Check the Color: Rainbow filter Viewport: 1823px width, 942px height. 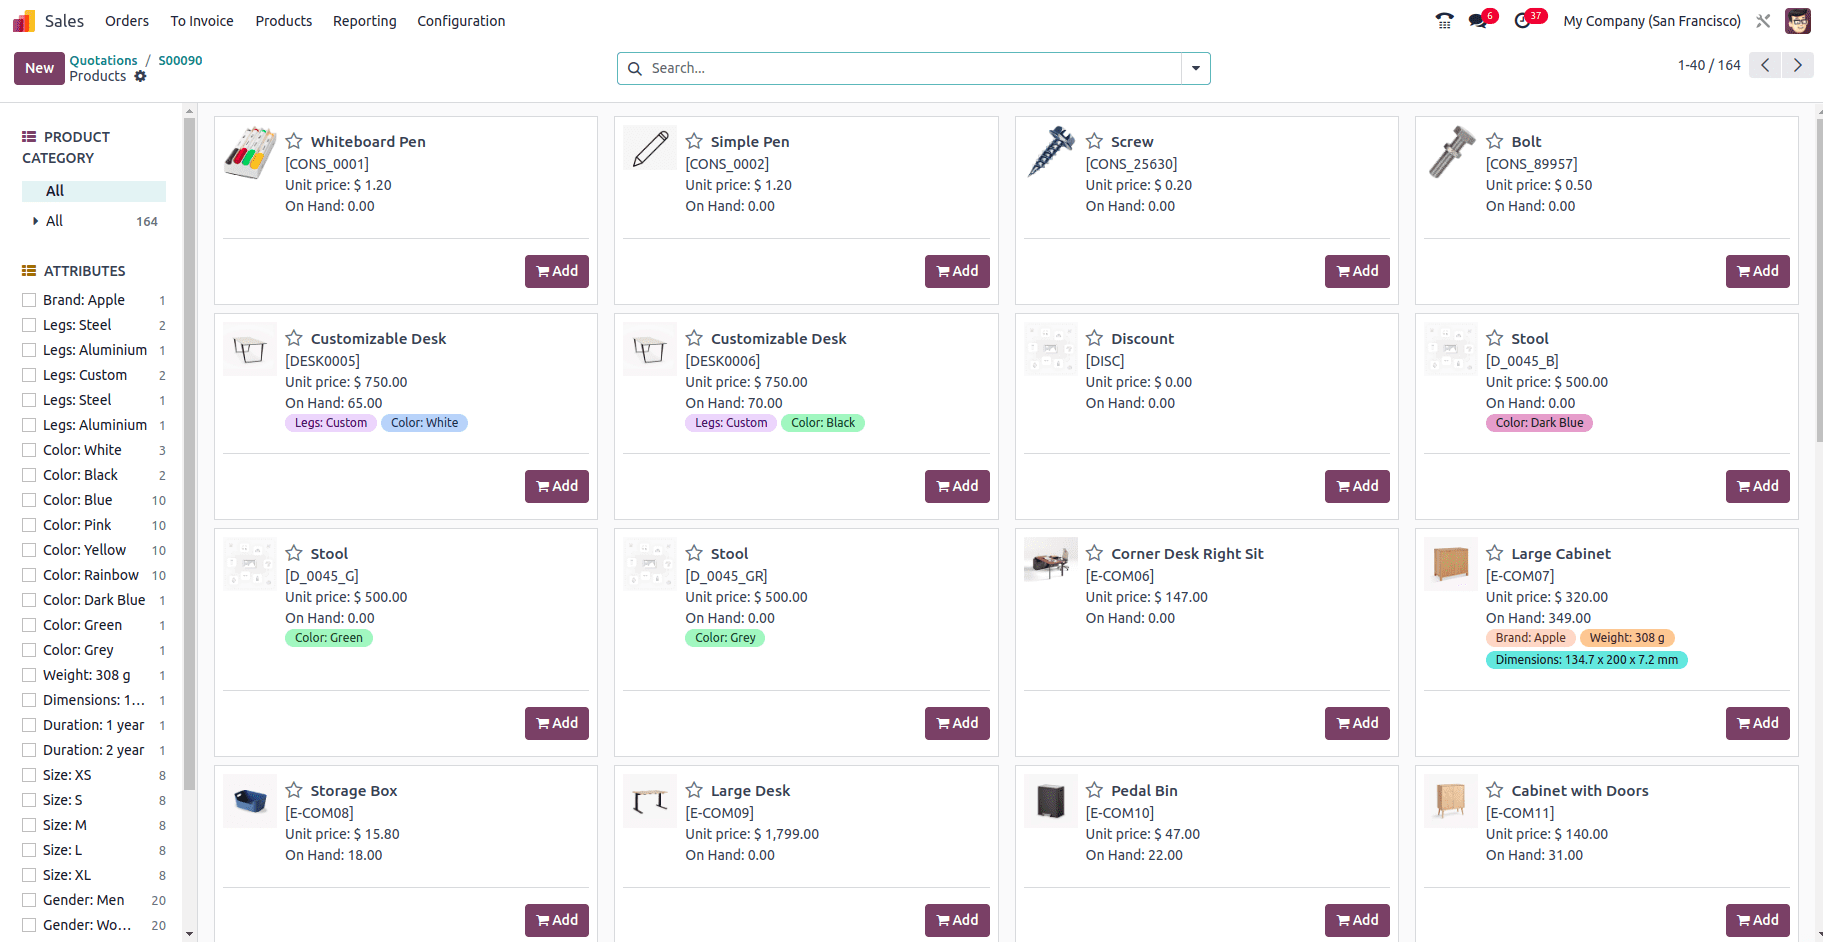pos(29,575)
